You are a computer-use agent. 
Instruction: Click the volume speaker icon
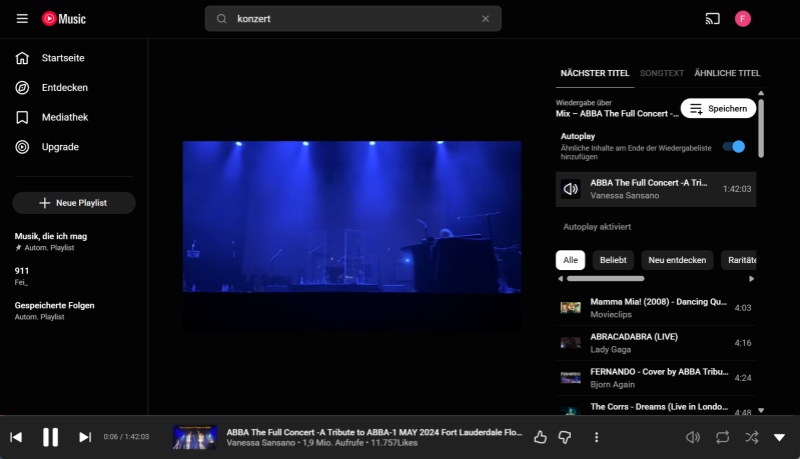pos(692,437)
